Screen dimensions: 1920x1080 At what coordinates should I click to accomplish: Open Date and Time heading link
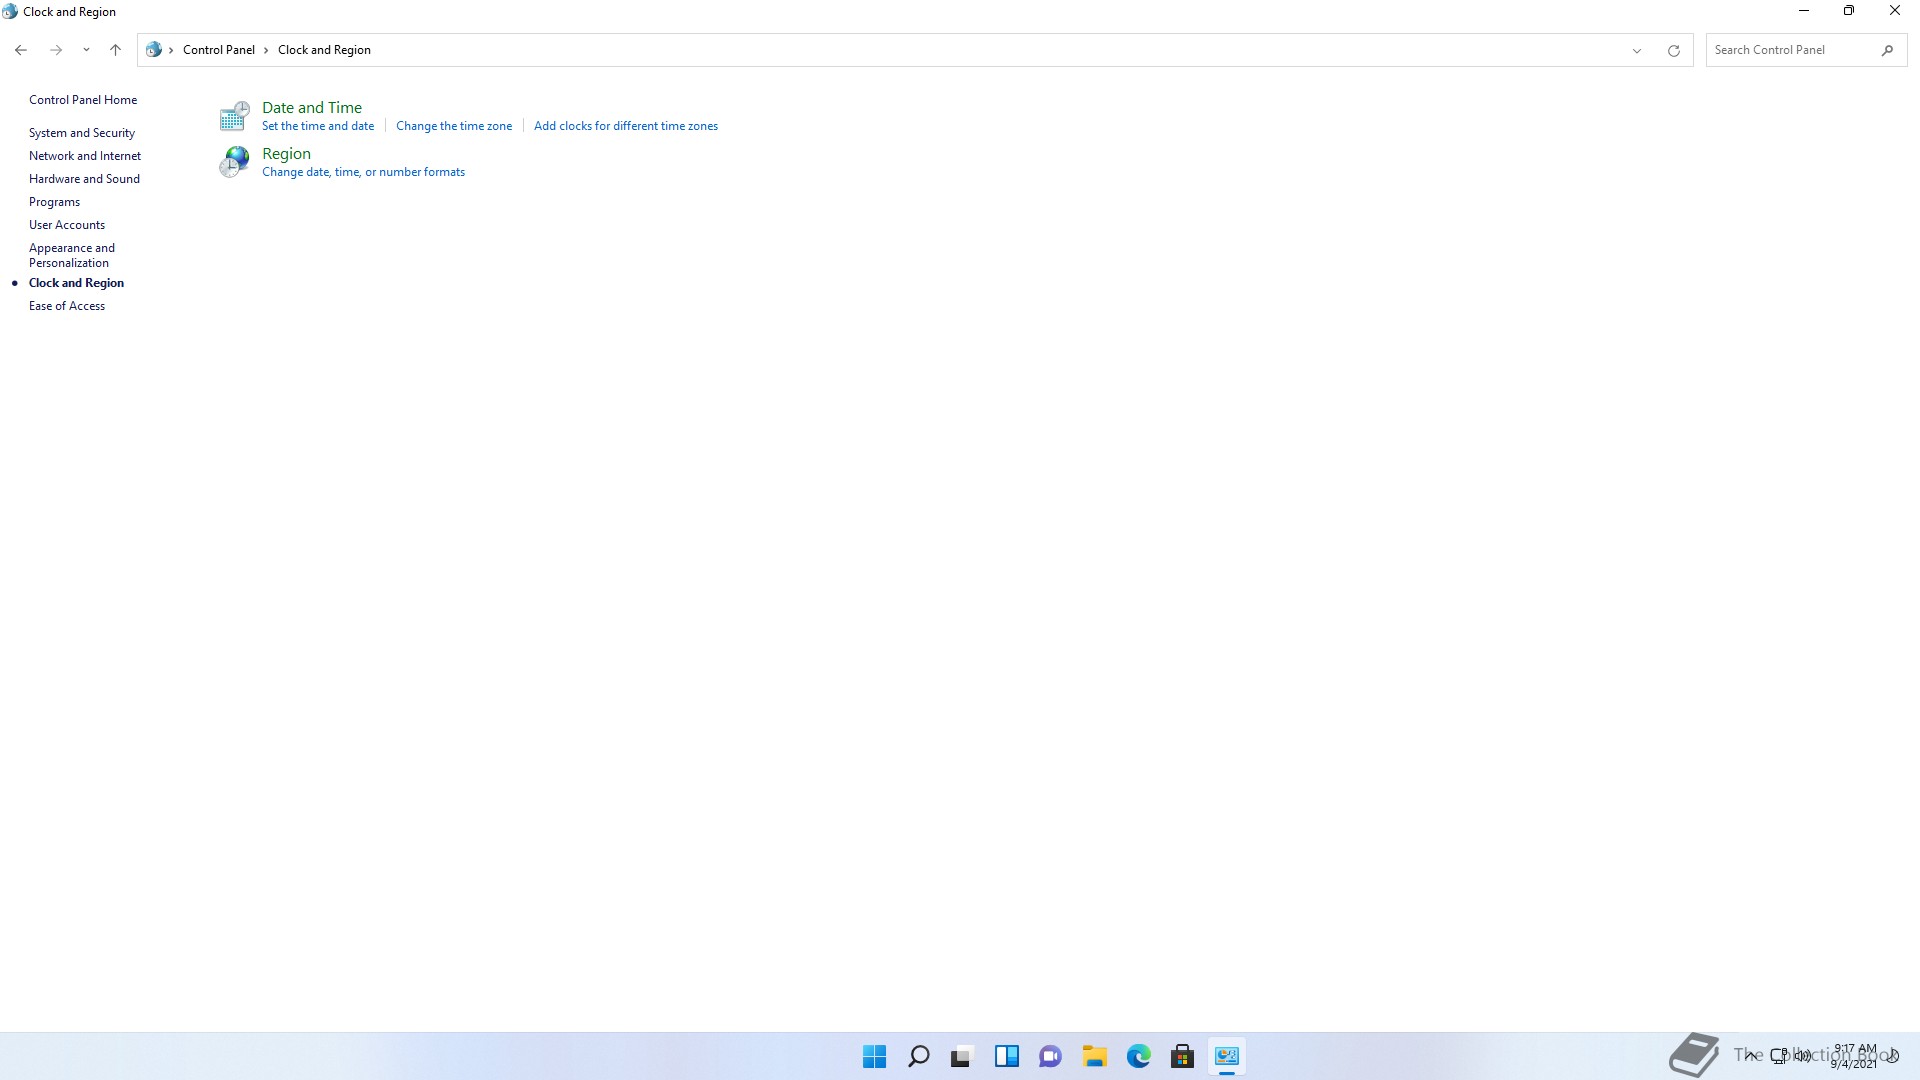[312, 107]
